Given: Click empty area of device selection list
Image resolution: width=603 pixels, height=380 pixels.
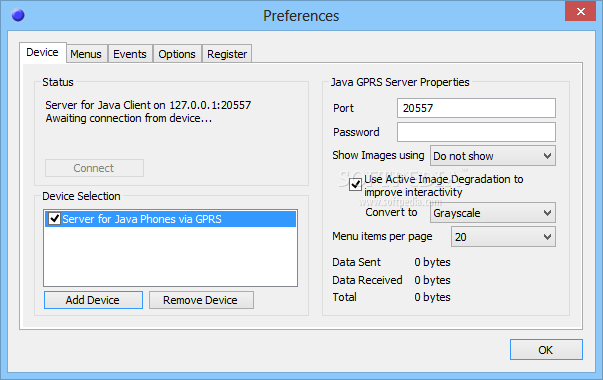Looking at the screenshot, I should 171,256.
